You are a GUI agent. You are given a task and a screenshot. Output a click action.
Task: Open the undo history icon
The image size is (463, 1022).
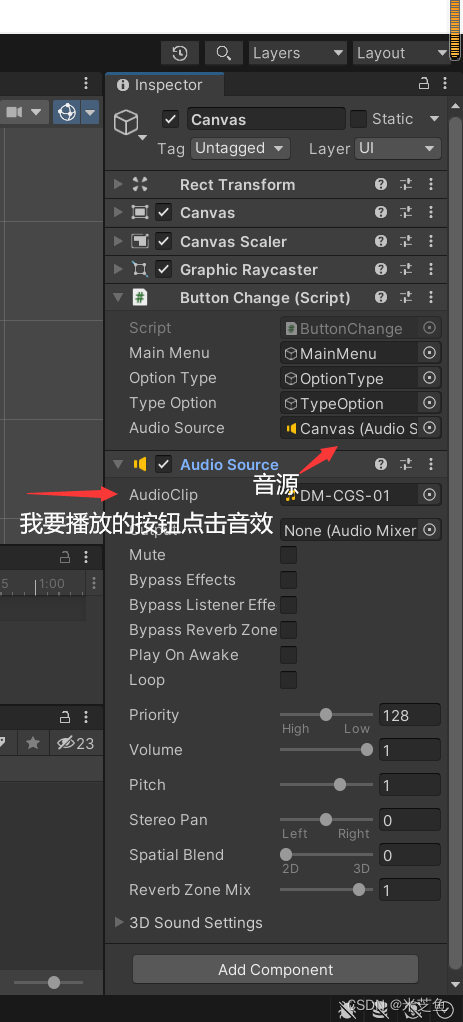tap(180, 53)
